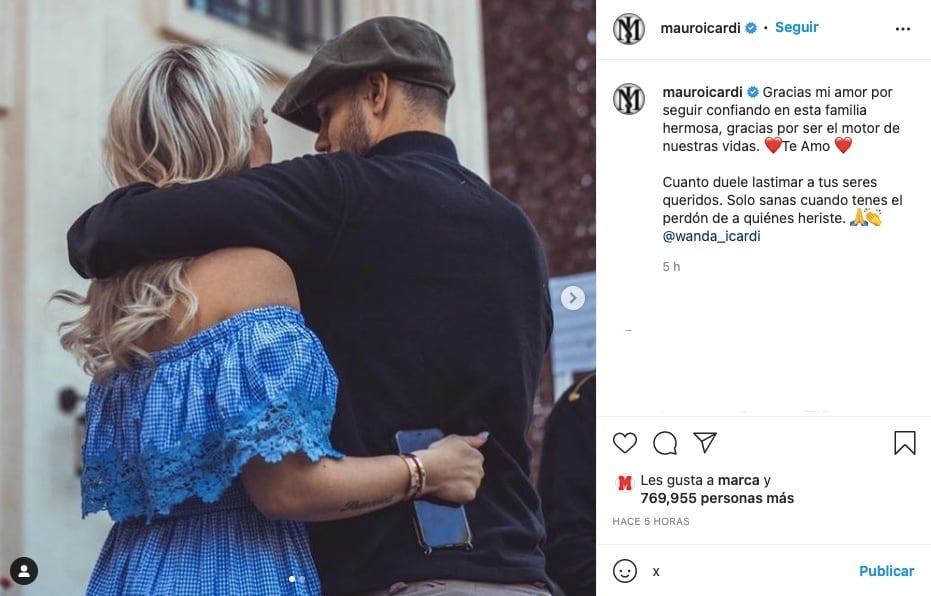931x596 pixels.
Task: Open the HACE 5 HORAS timestamp
Action: coord(651,521)
